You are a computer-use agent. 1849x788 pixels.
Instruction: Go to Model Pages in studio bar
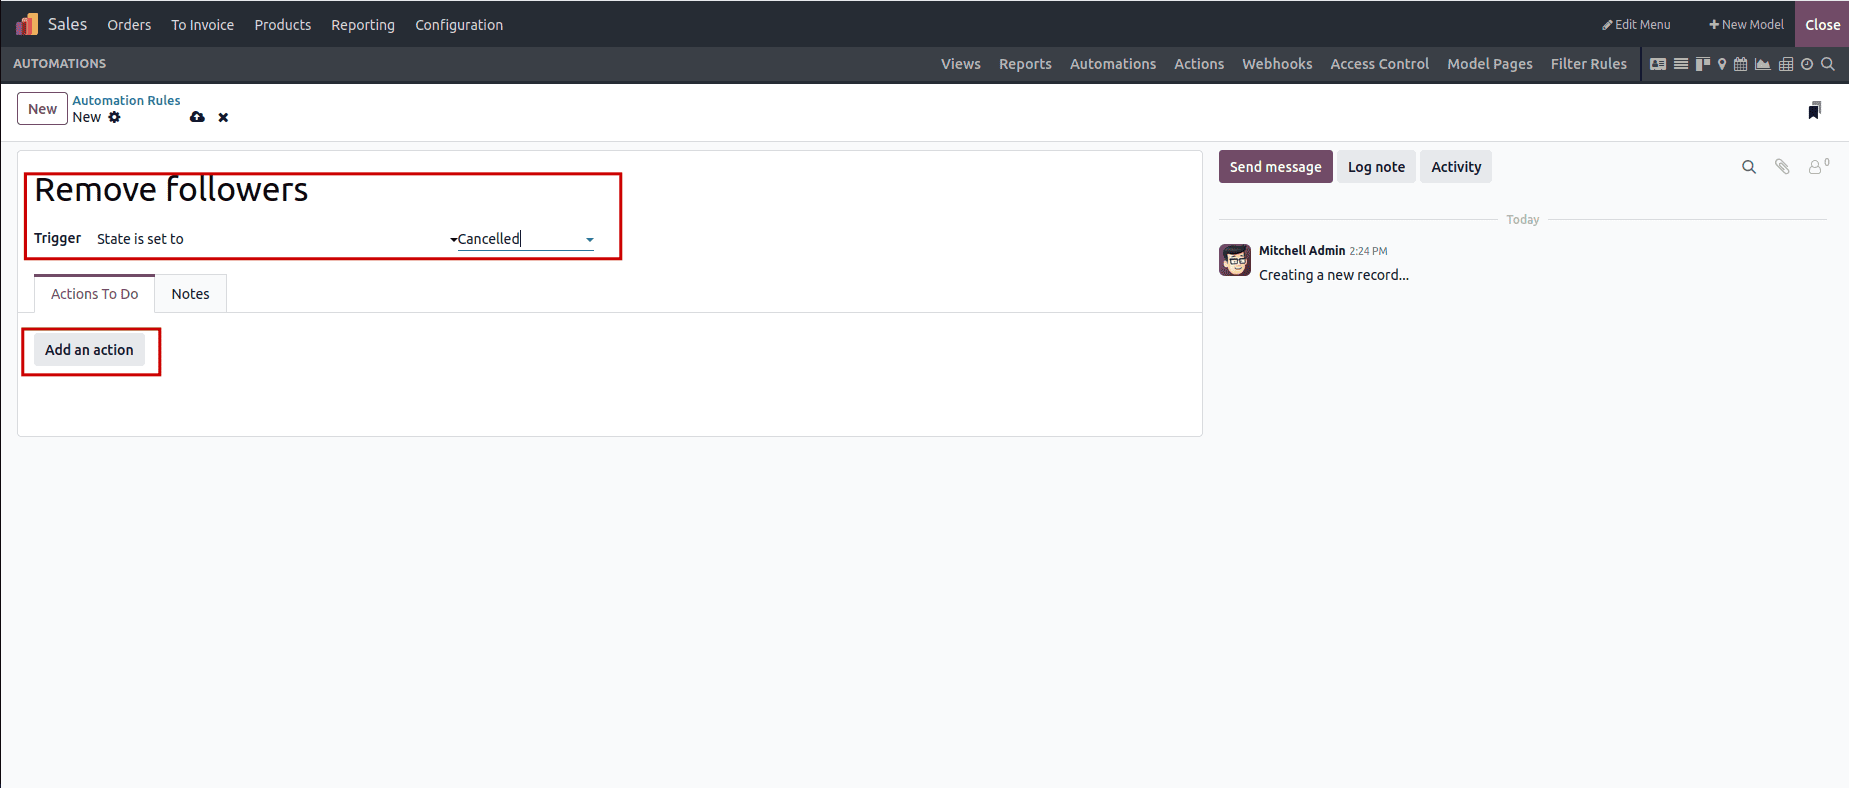(x=1490, y=64)
